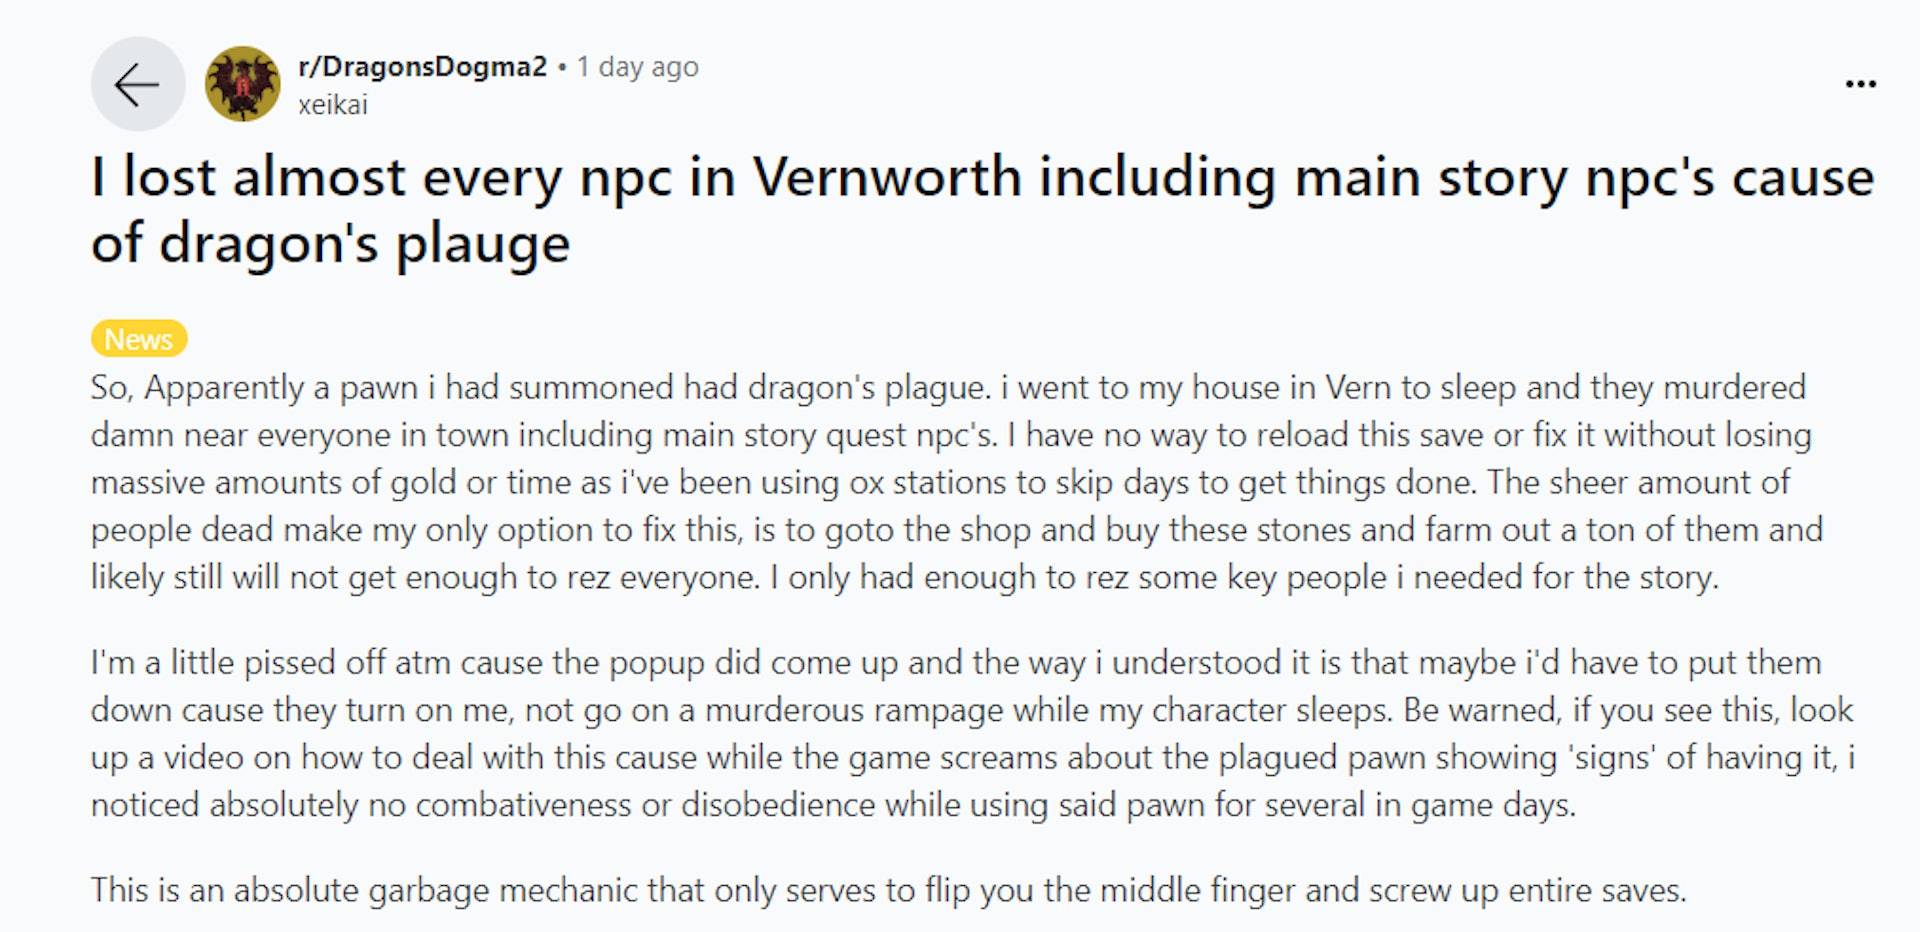Visit the r/DragonsDogma2 subreddit link
Image resolution: width=1920 pixels, height=932 pixels.
[x=422, y=67]
